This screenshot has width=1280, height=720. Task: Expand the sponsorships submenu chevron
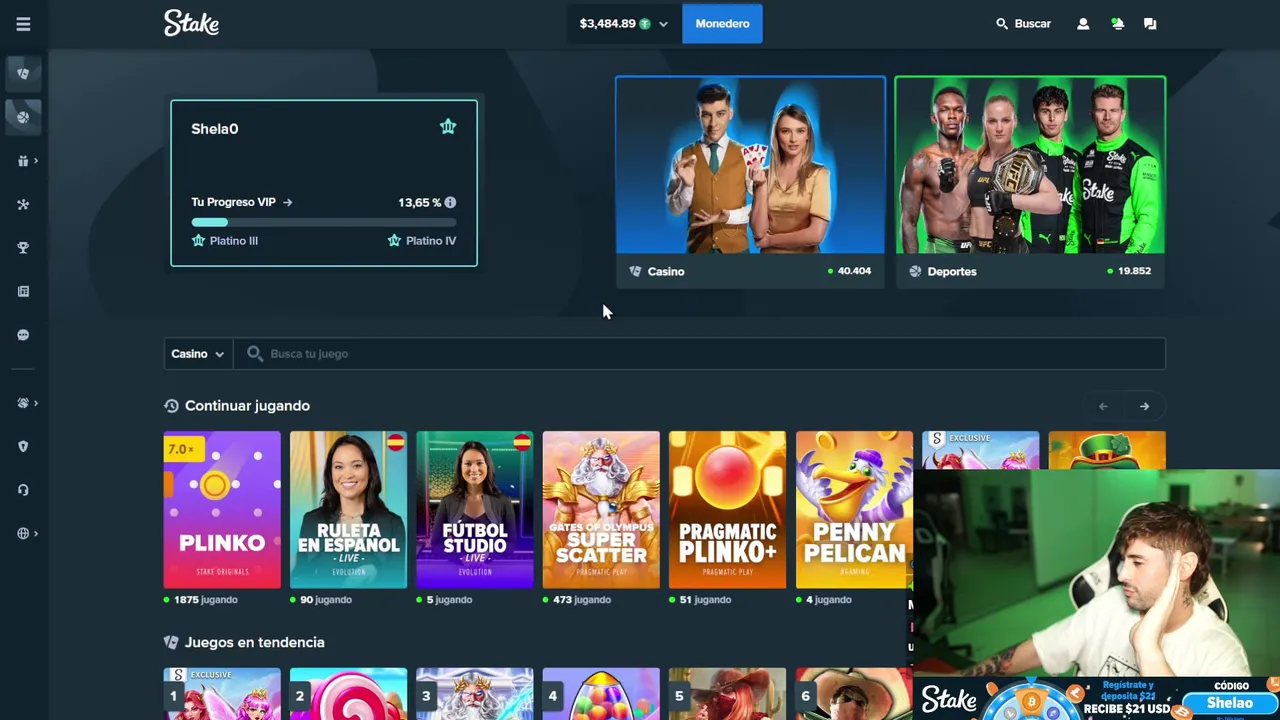pos(36,403)
